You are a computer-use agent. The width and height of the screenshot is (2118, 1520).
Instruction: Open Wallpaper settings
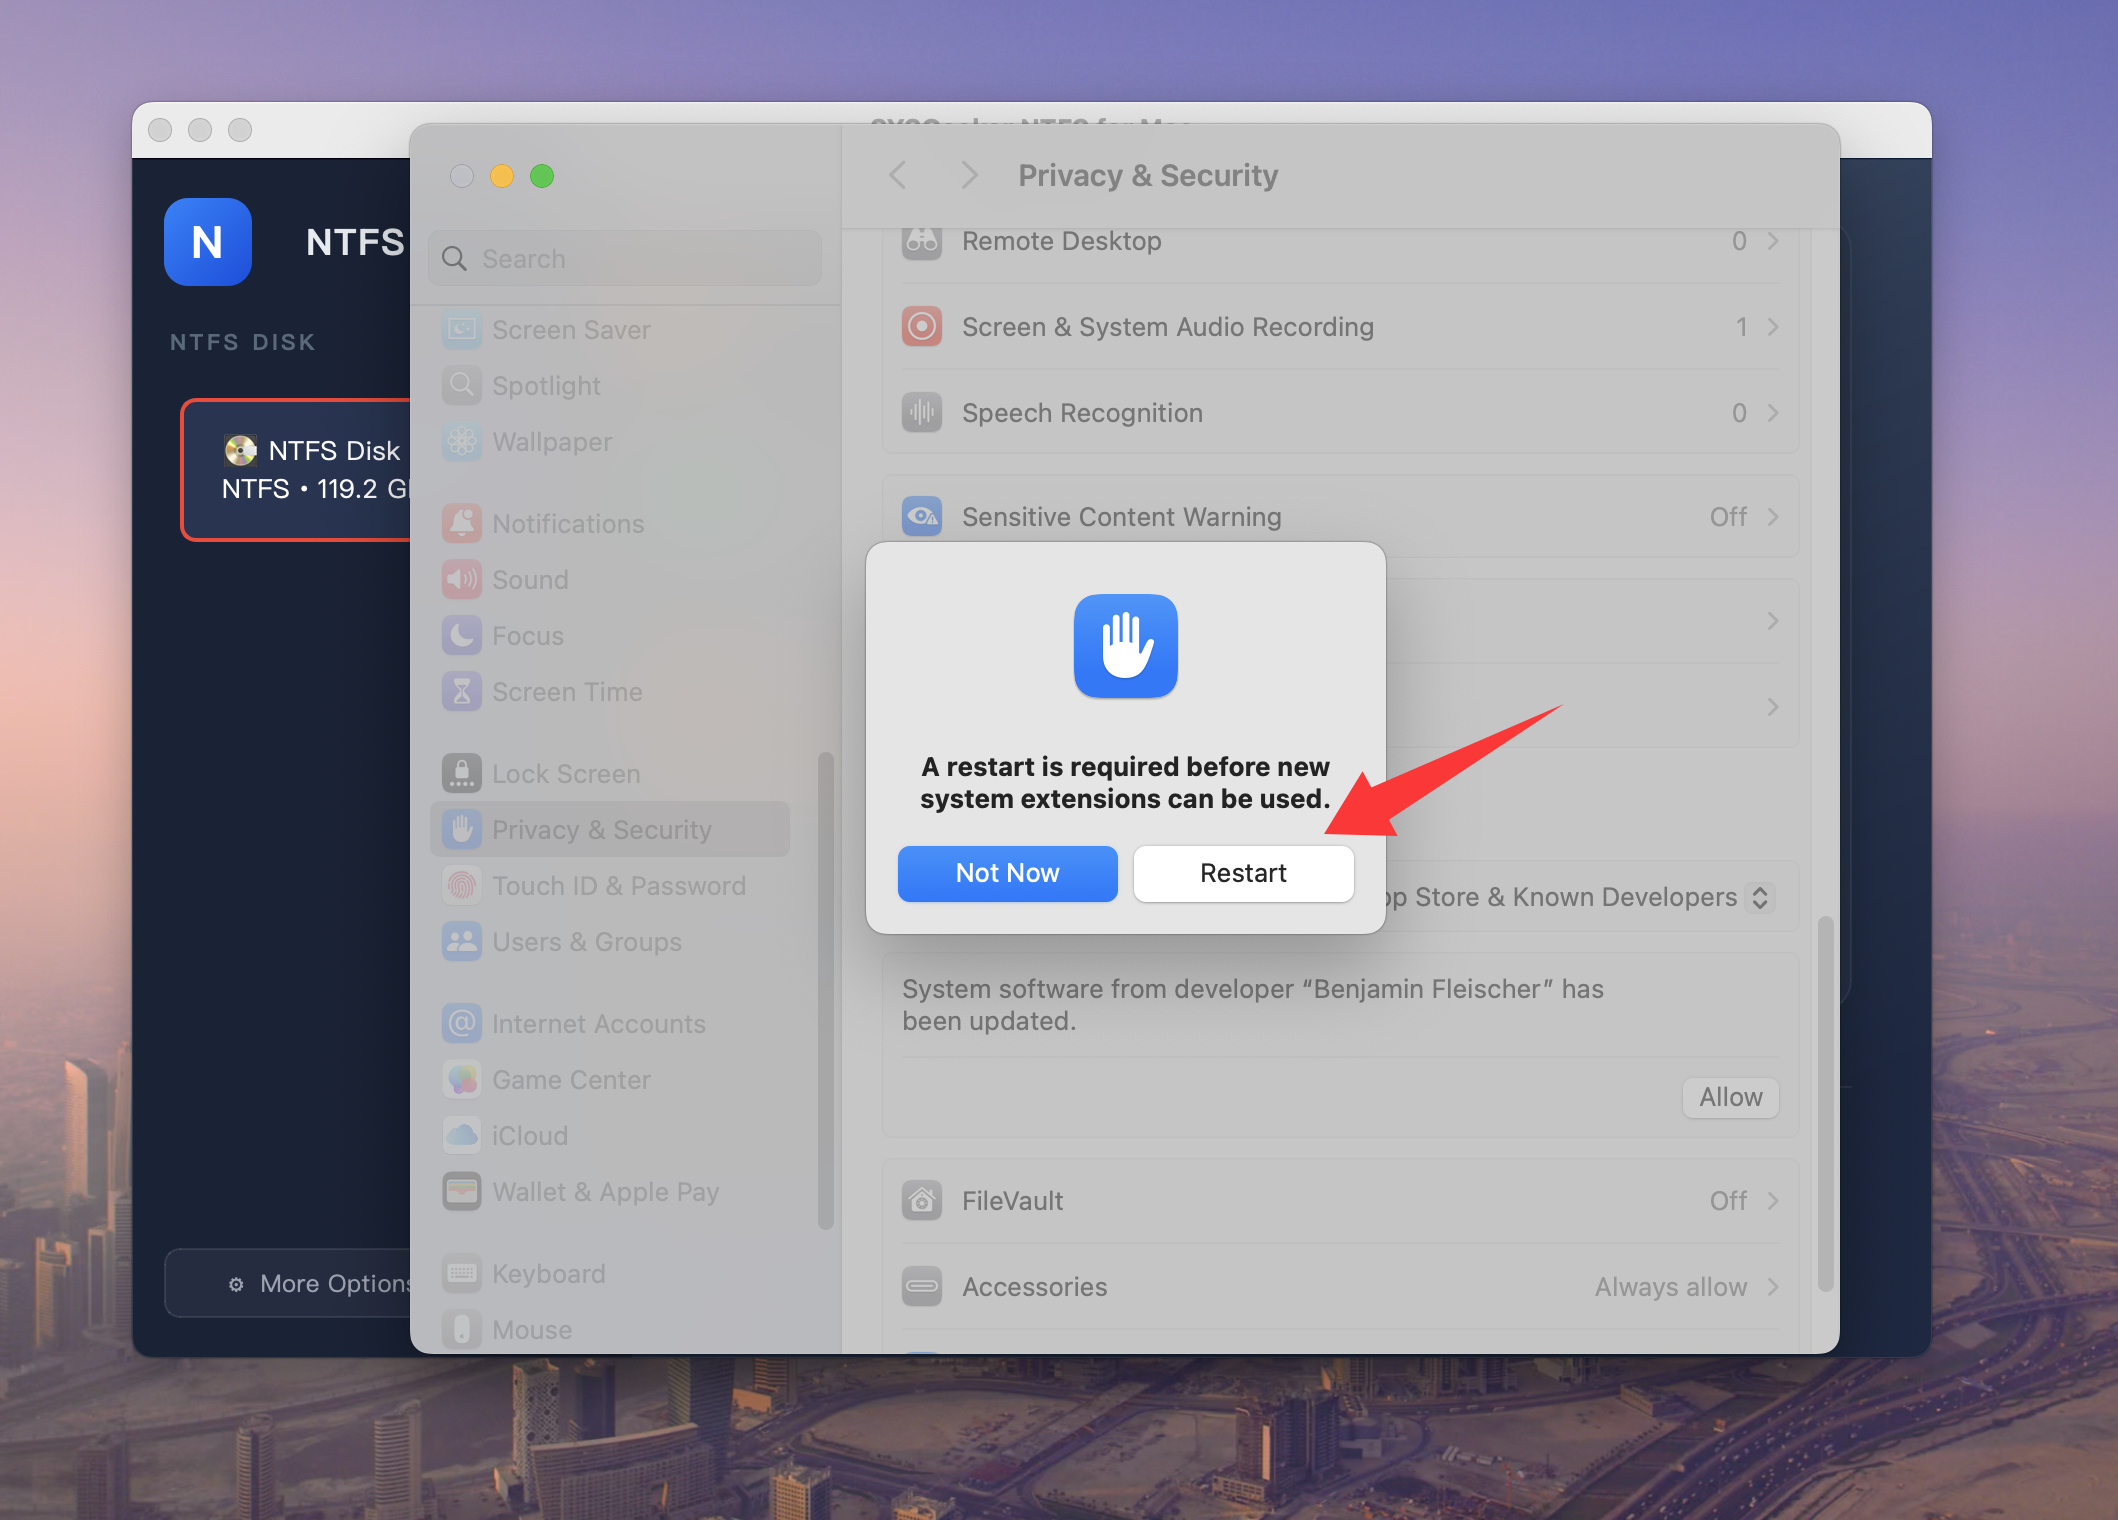(552, 442)
